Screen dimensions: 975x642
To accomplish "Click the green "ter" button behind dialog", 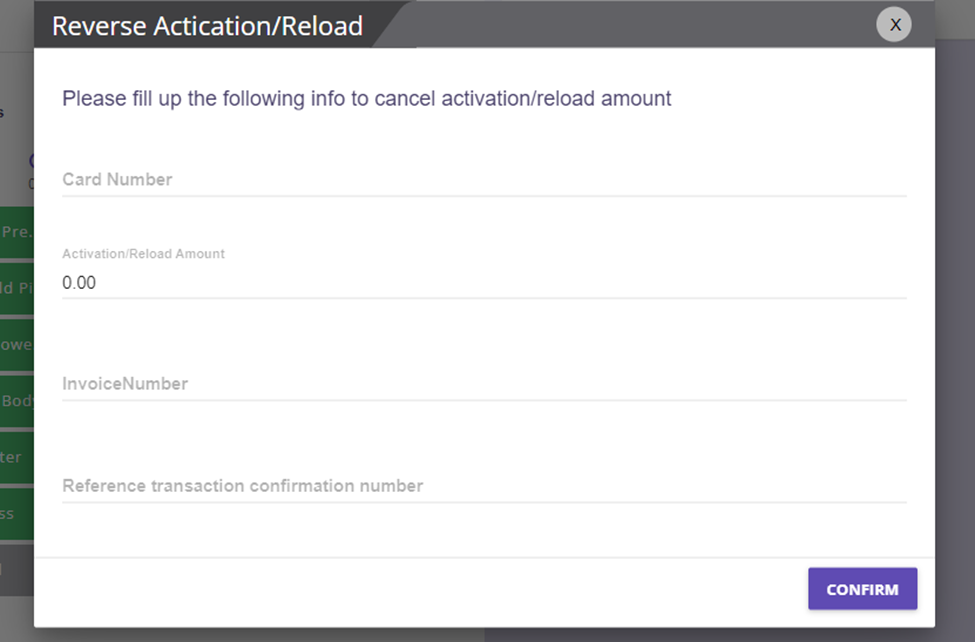I will click(x=17, y=457).
